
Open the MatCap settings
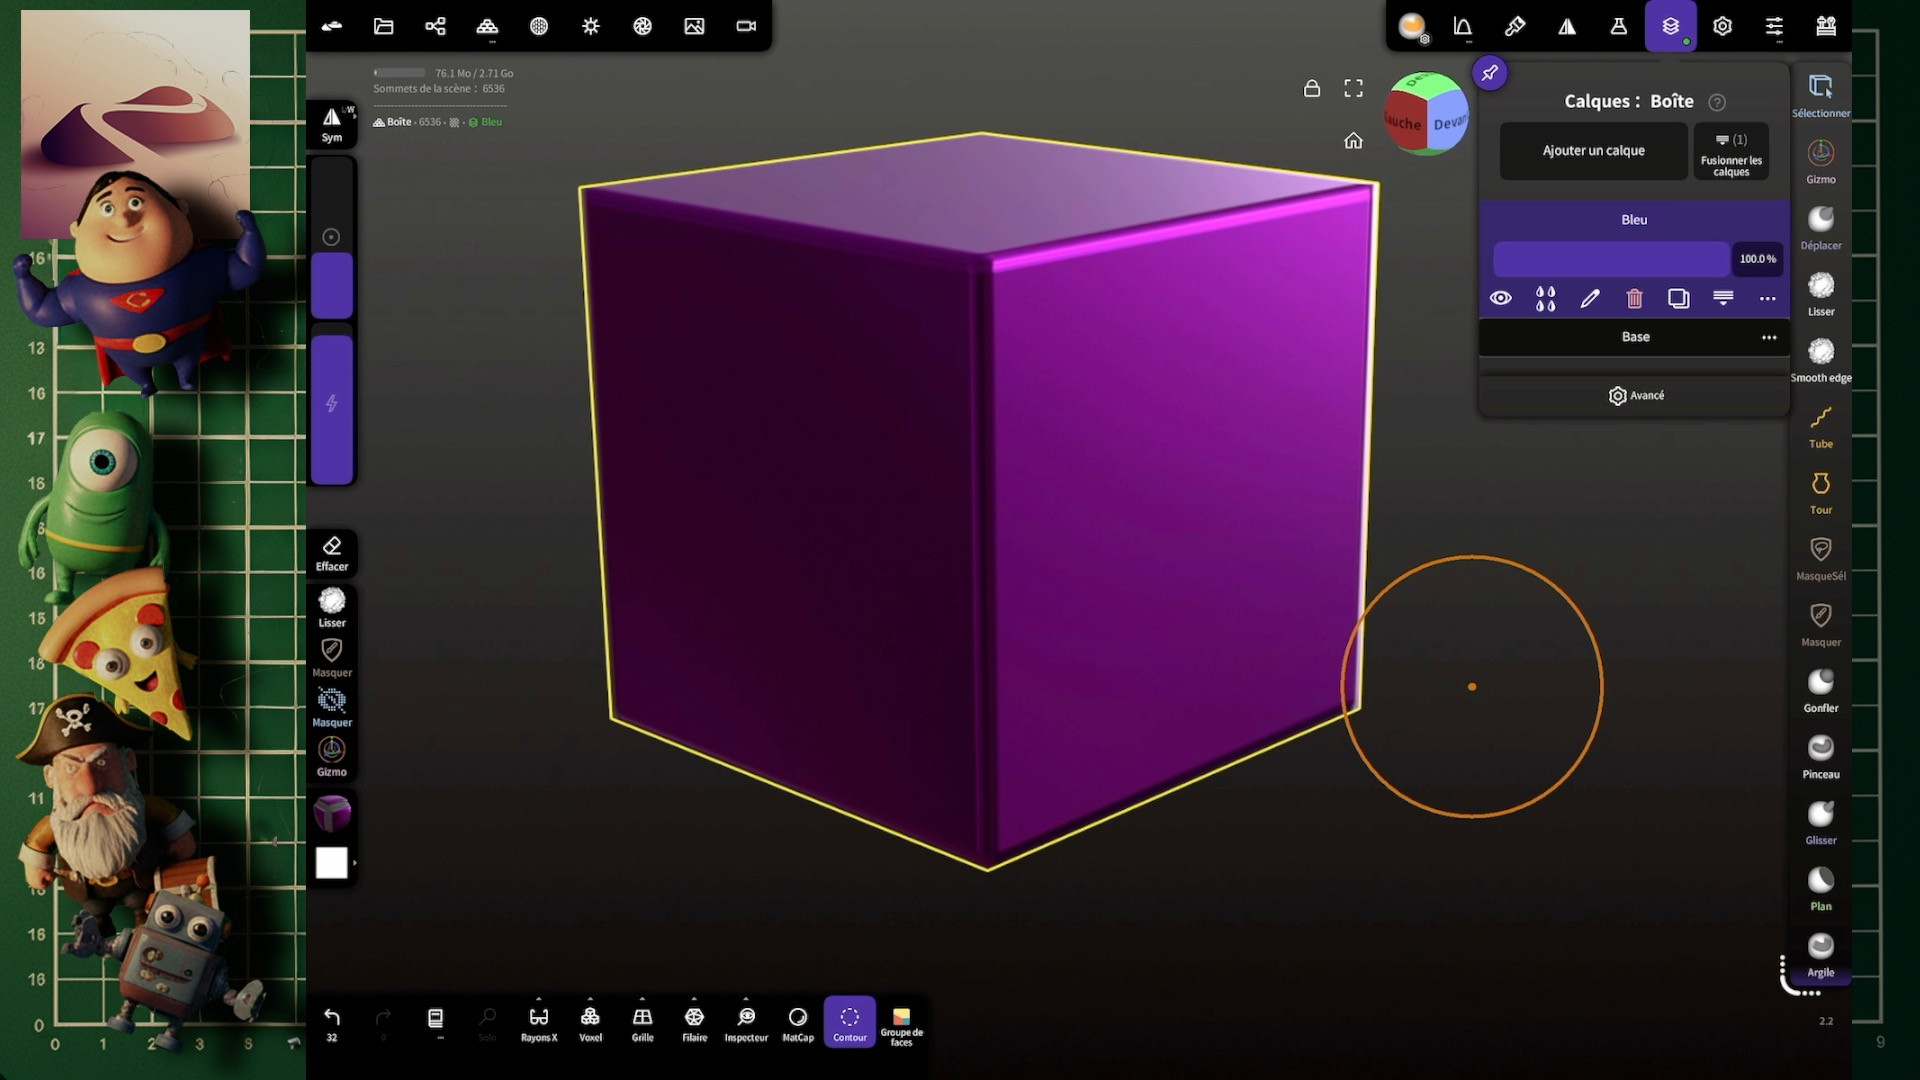coord(797,1023)
